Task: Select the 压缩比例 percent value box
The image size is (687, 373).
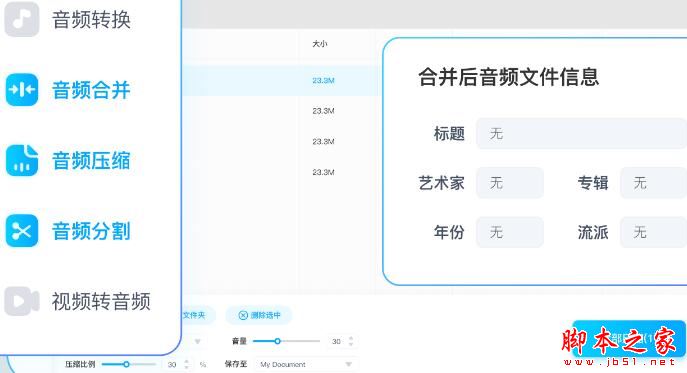Action: pos(172,364)
